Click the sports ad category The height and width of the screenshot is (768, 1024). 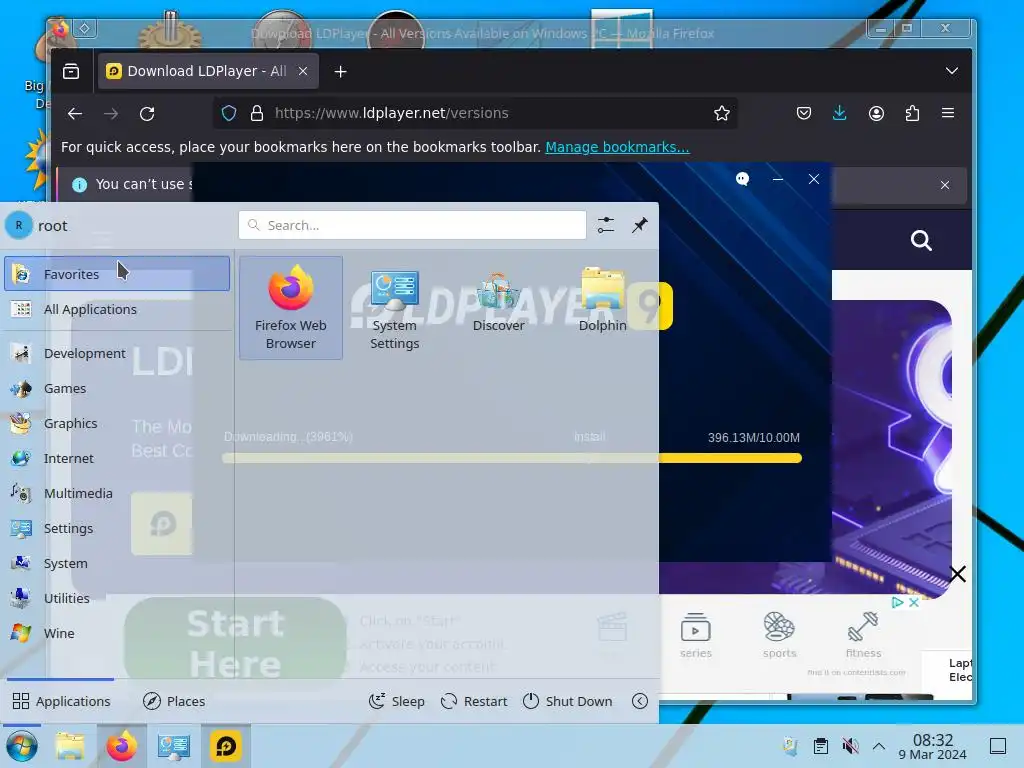tap(779, 635)
